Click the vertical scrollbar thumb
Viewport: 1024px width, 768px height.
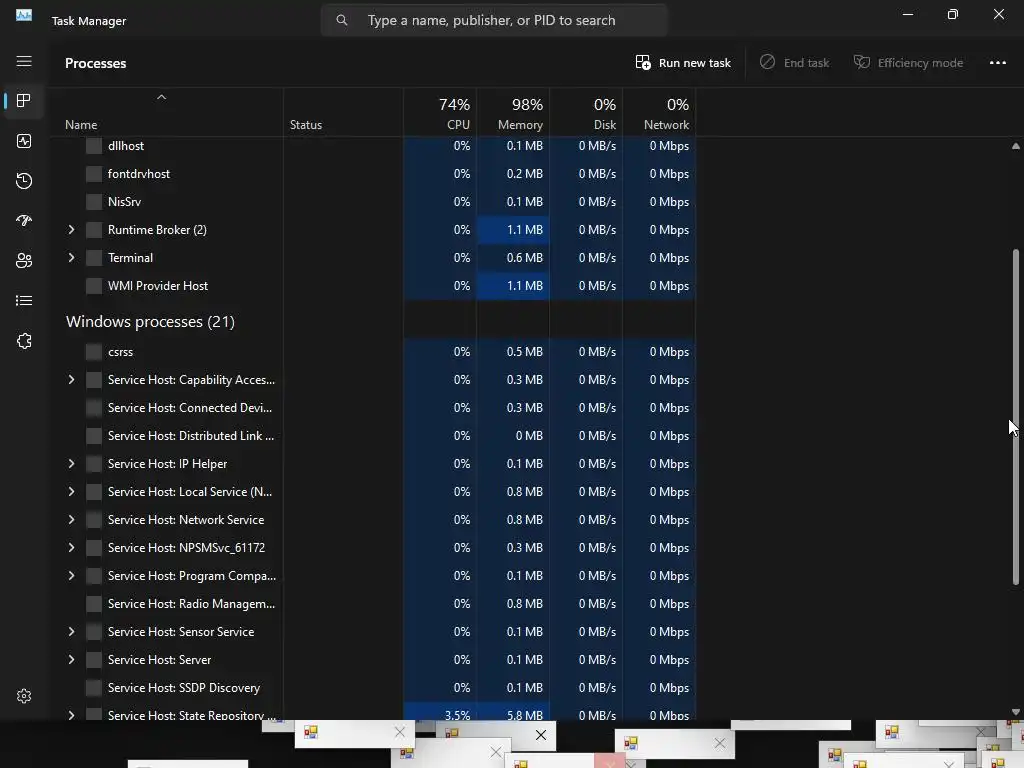[x=1016, y=417]
